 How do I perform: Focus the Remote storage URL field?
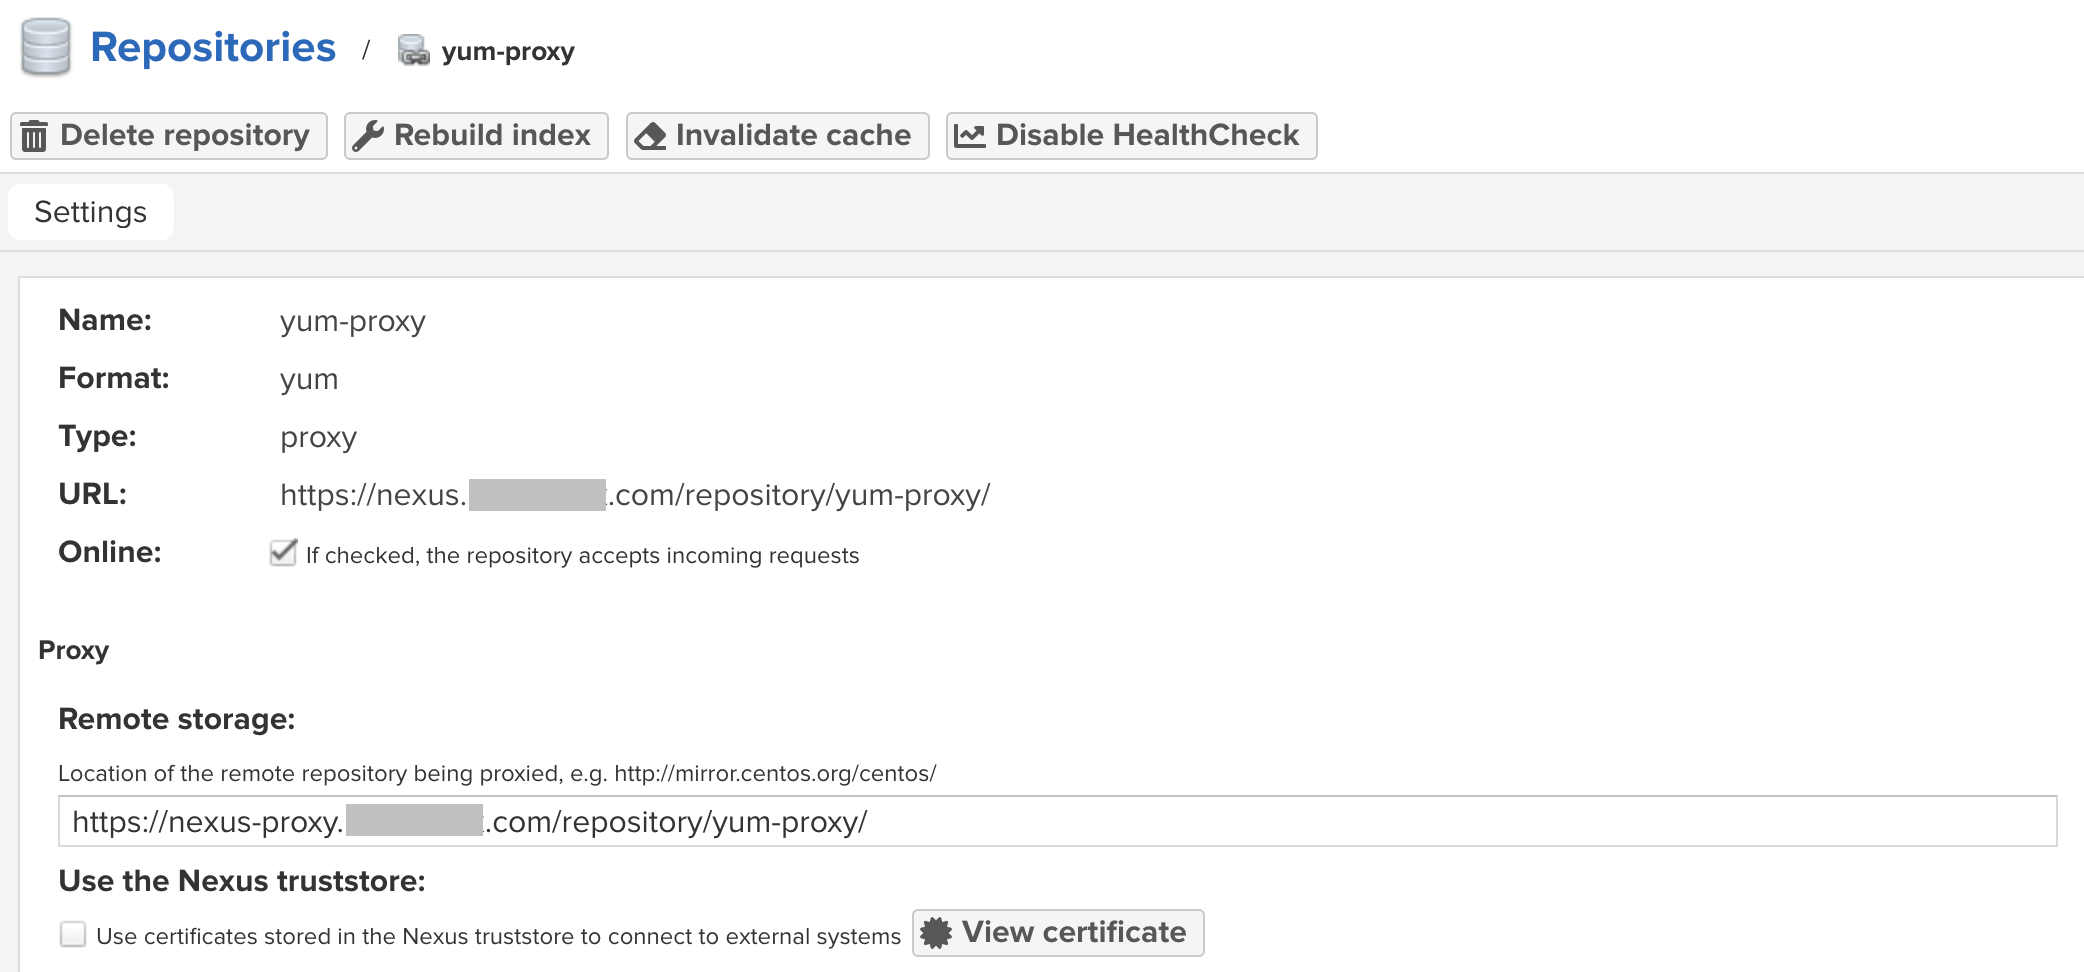tap(1057, 821)
